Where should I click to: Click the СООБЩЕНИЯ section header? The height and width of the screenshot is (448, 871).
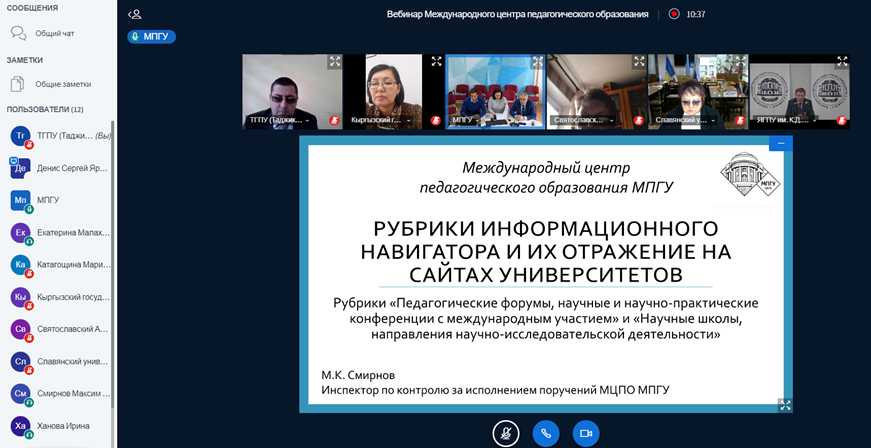tap(32, 8)
